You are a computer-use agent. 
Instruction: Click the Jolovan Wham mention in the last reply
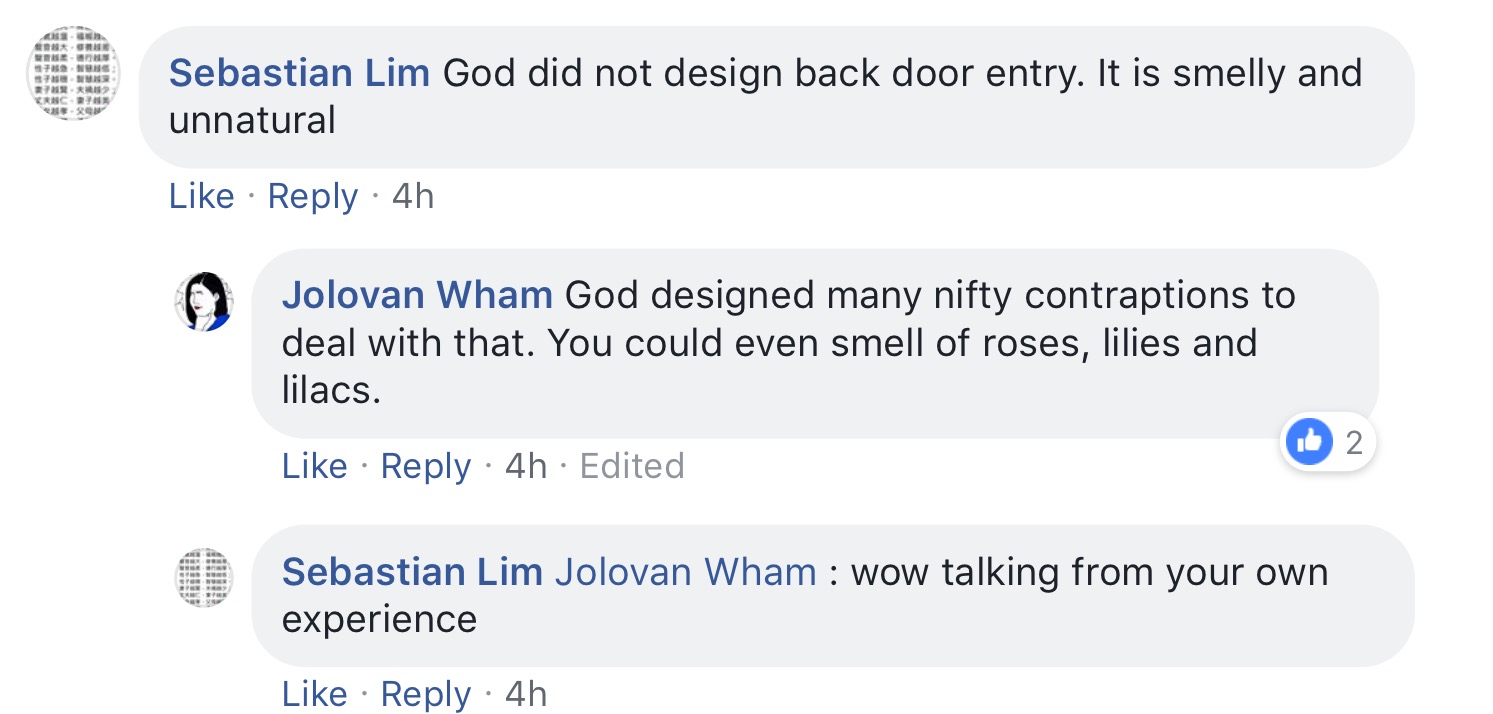[x=685, y=572]
